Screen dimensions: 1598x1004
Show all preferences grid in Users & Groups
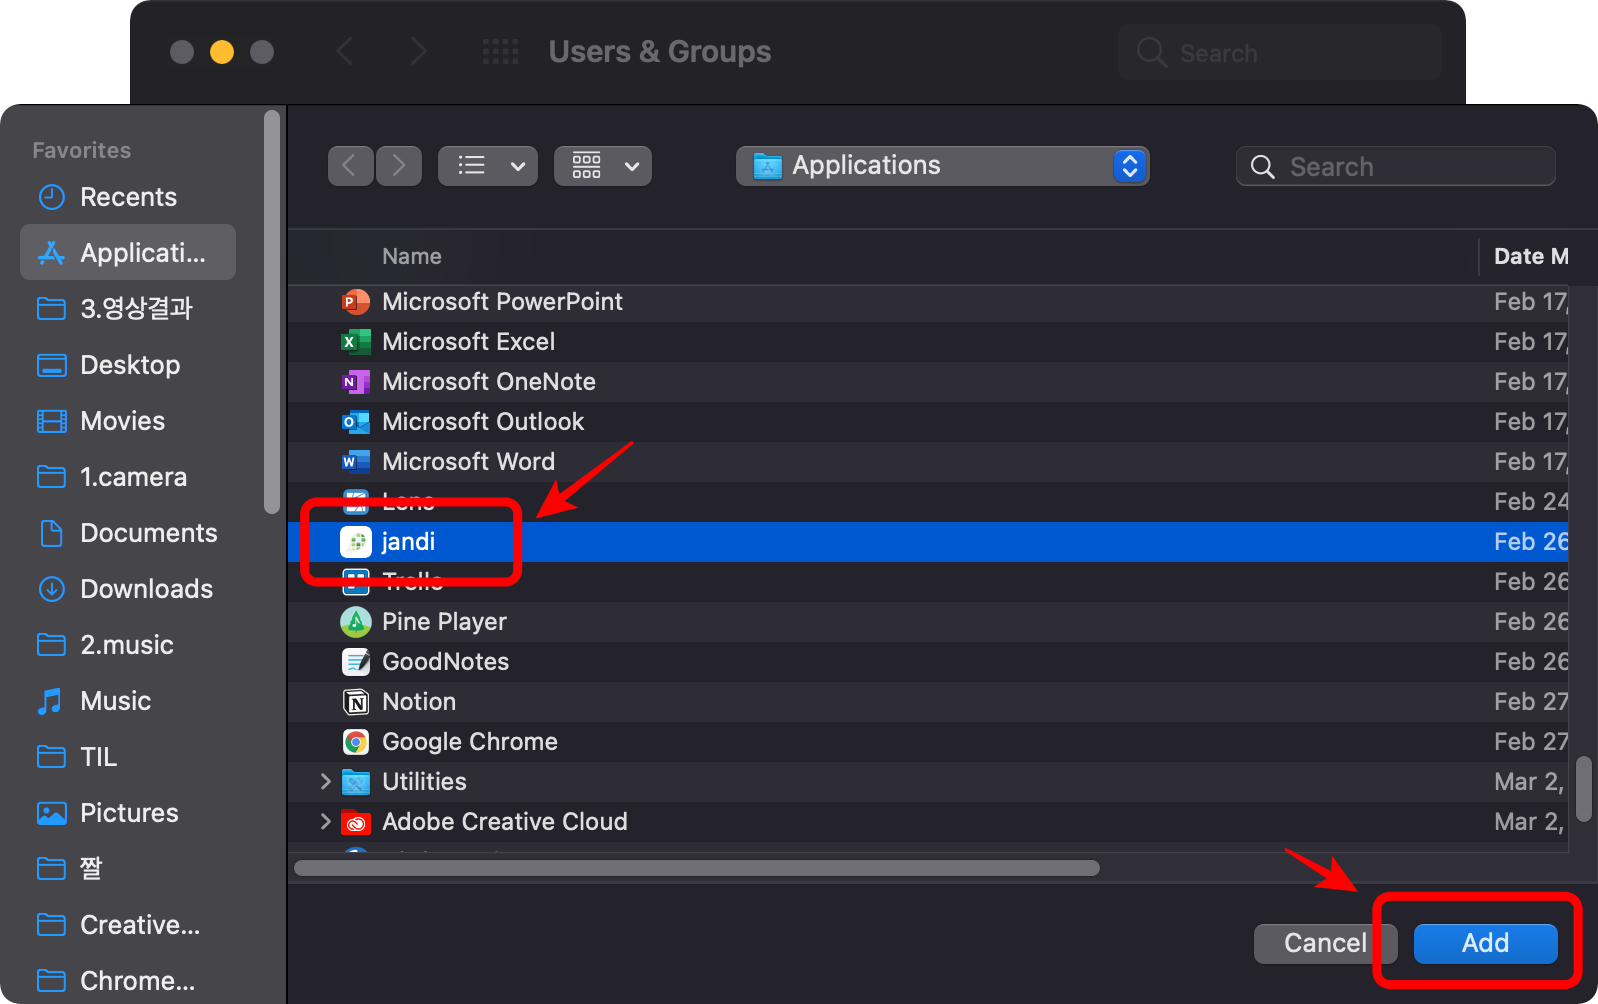coord(500,52)
